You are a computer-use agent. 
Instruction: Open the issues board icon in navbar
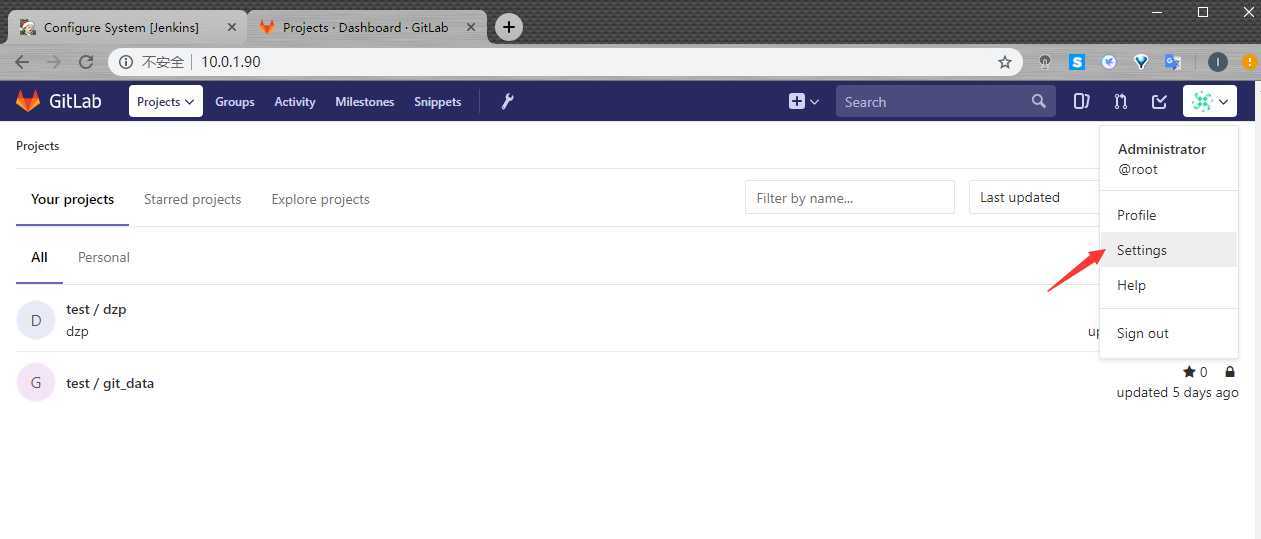(x=1081, y=101)
